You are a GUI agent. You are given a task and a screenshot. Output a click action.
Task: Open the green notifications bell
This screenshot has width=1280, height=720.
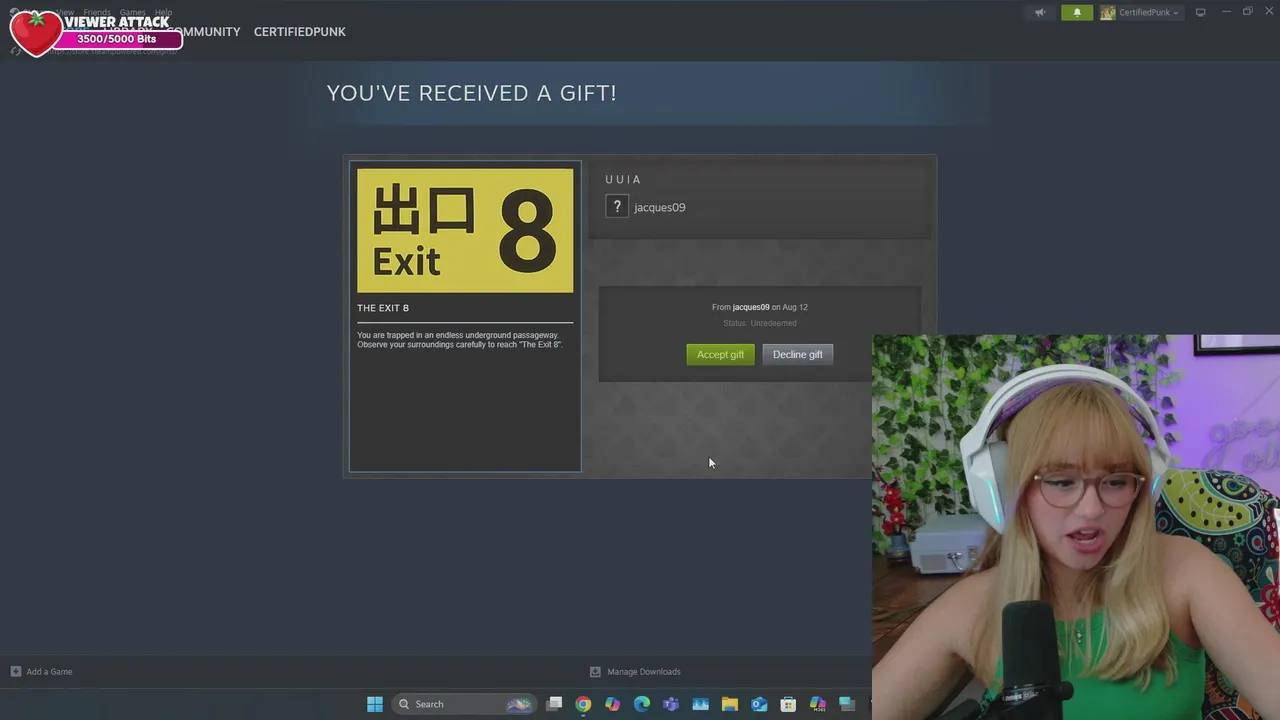1077,12
